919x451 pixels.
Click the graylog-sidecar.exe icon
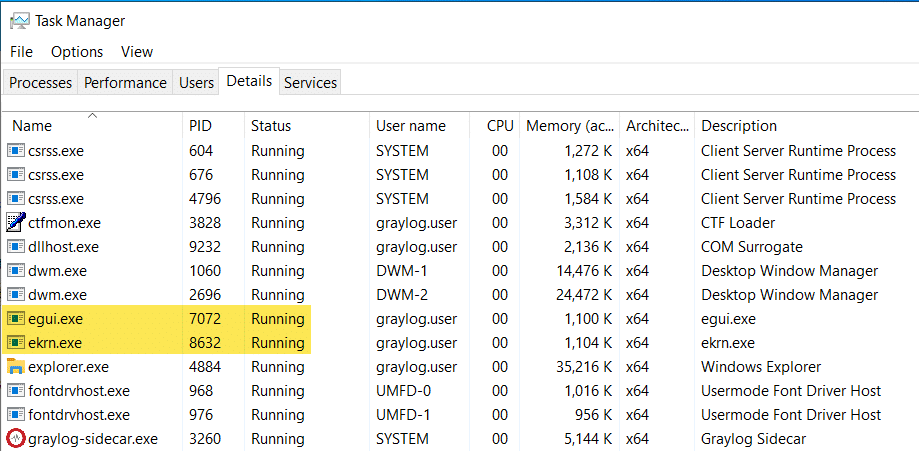16,439
